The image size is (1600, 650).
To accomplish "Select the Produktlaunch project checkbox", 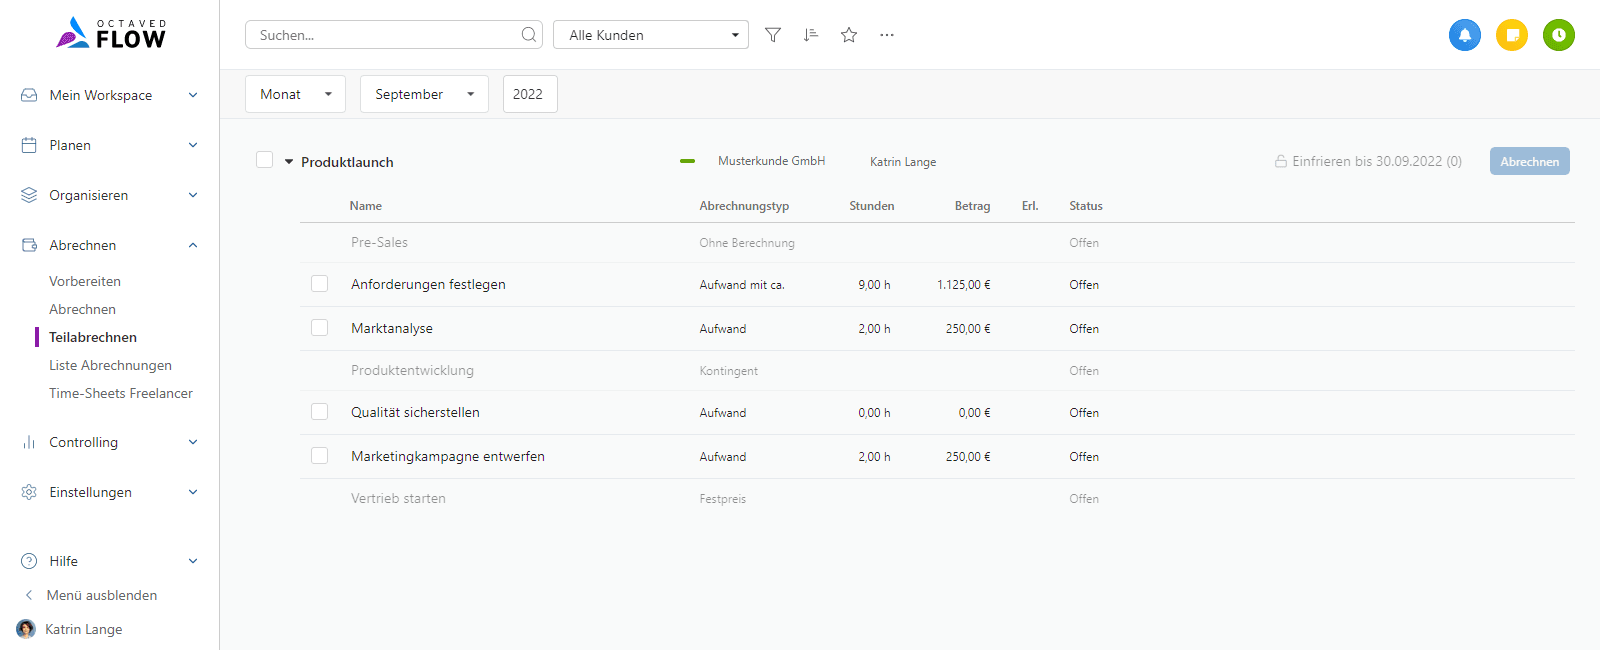I will coord(265,160).
